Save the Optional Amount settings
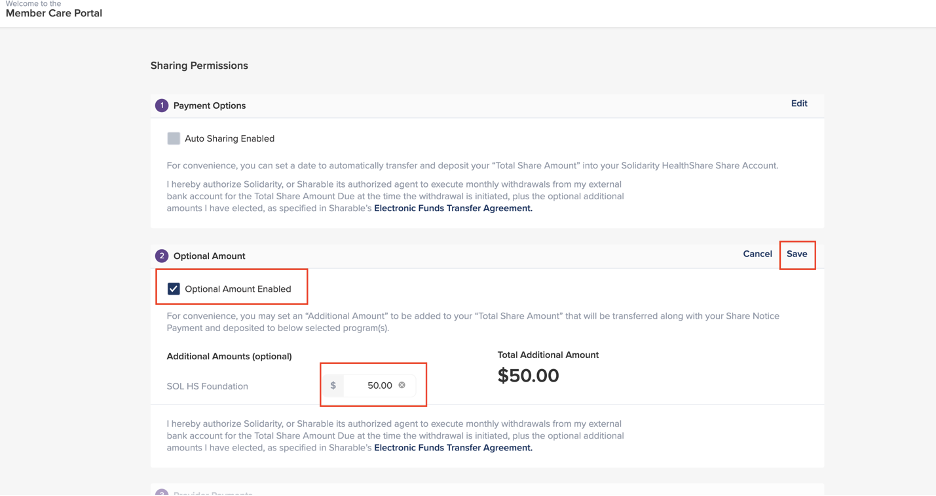Screen dimensions: 936x496 pyautogui.click(x=797, y=254)
